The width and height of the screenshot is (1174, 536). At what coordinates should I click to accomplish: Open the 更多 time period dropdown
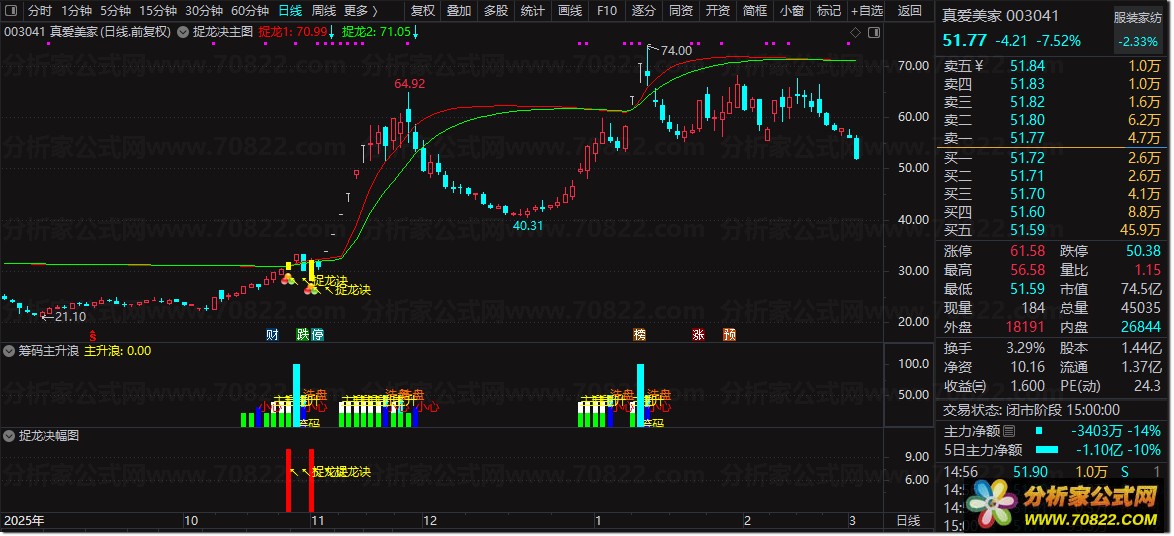click(360, 11)
